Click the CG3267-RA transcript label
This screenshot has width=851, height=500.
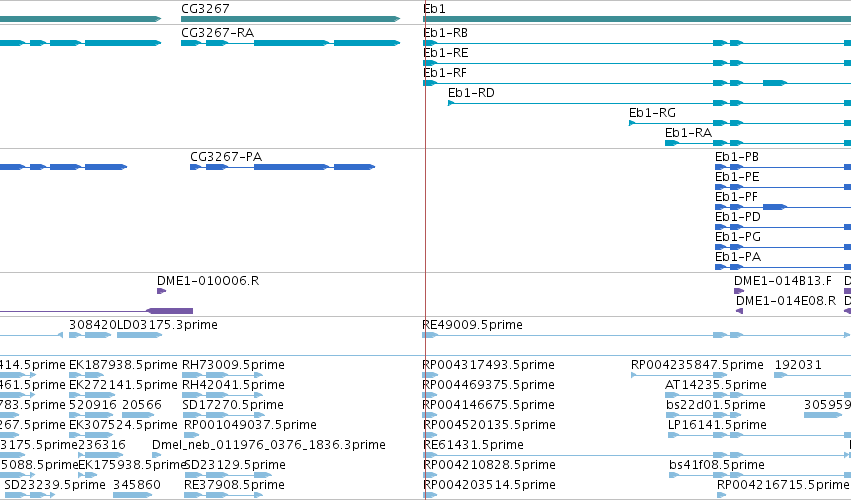218,33
